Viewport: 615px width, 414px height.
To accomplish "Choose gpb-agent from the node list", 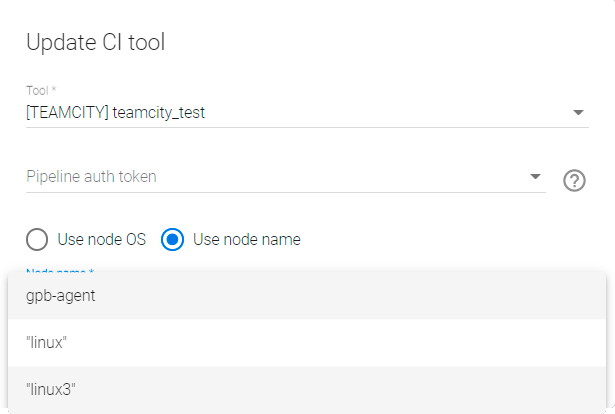I will (x=61, y=295).
